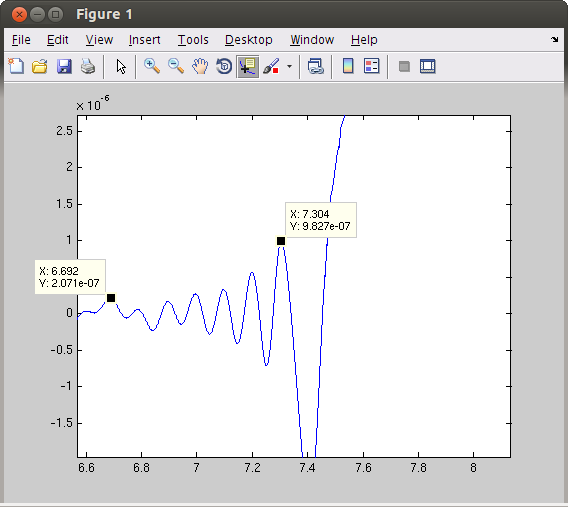Select the Edit Plot arrow tool
This screenshot has width=568, height=507.
[121, 67]
